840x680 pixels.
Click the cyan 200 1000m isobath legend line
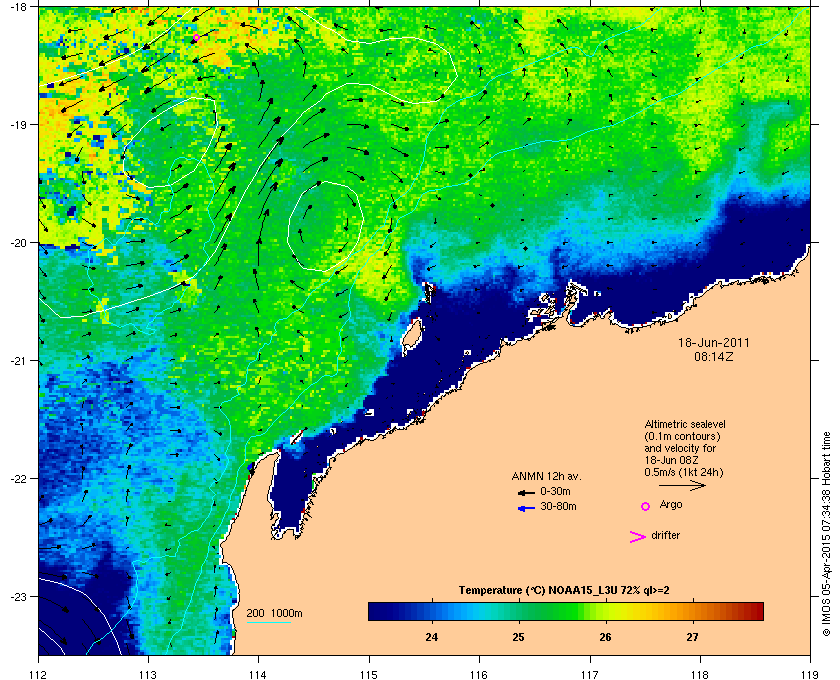coord(268,622)
